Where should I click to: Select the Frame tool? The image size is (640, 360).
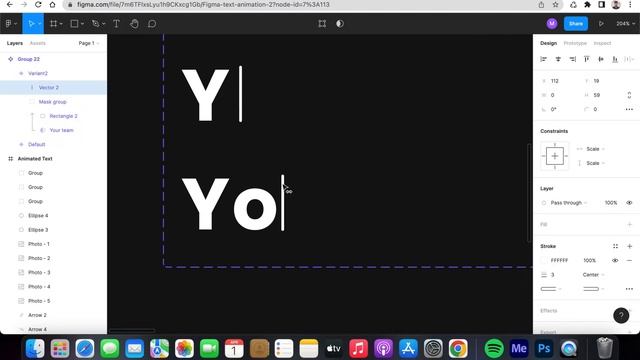[x=53, y=24]
